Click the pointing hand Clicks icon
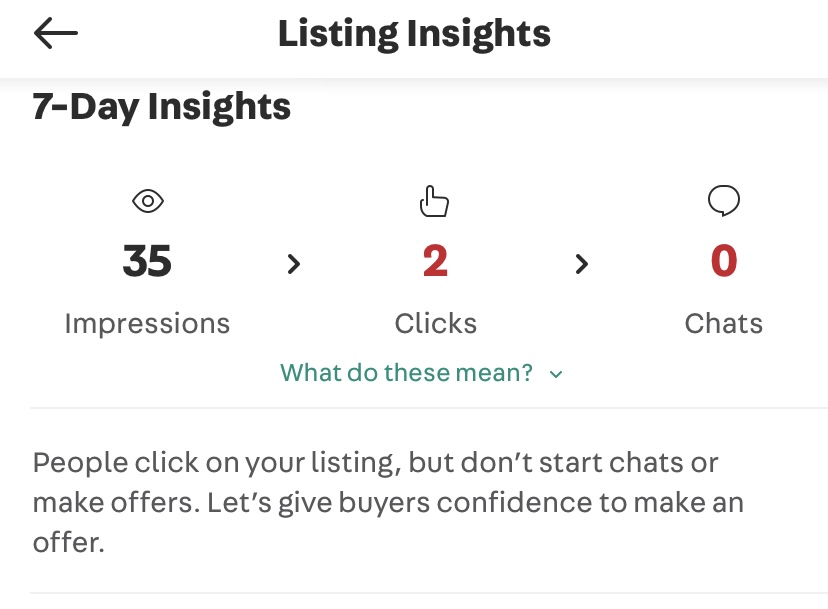The image size is (828, 609). click(434, 201)
